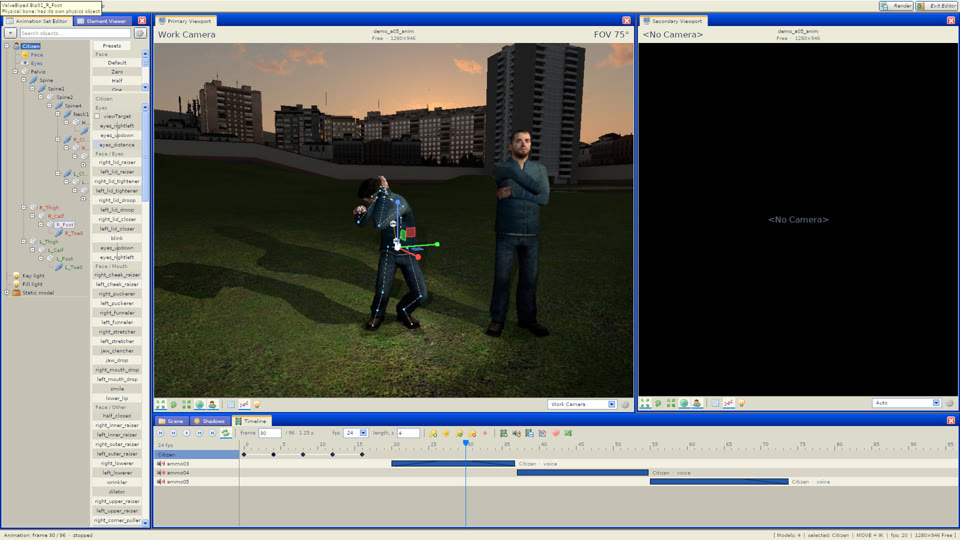Screen dimensions: 960x540
Task: Click the globe icon in Primary Viewport toolbar
Action: 199,405
